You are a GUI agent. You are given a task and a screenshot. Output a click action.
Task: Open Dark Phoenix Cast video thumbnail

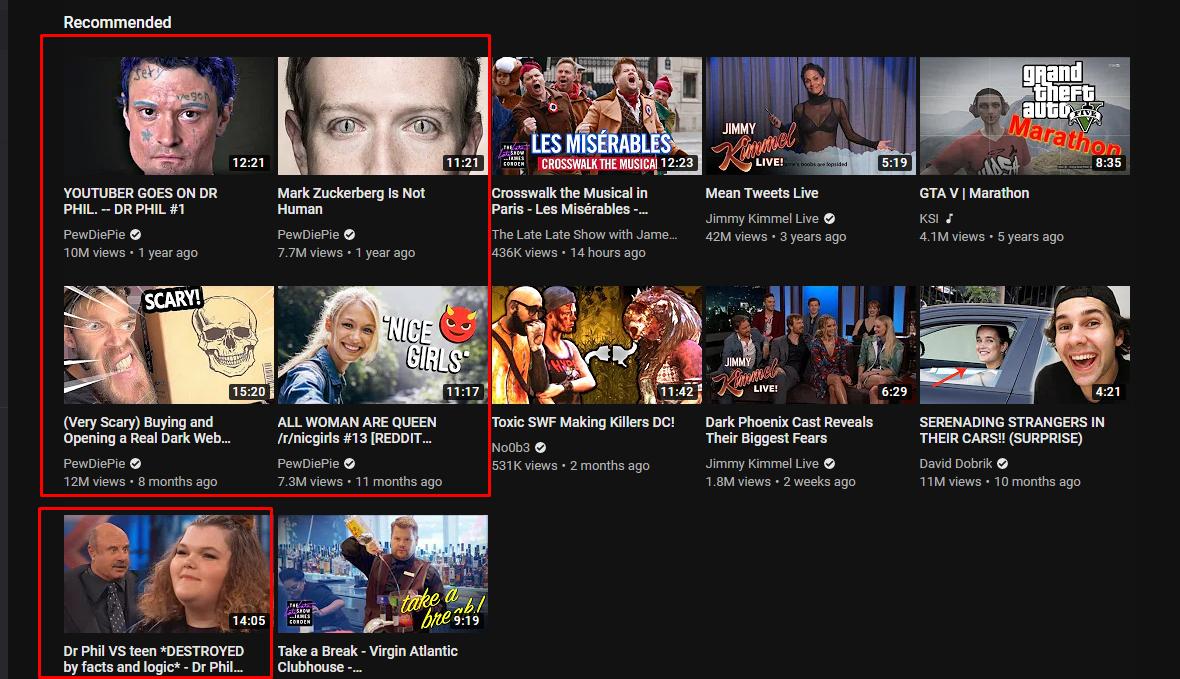point(810,345)
